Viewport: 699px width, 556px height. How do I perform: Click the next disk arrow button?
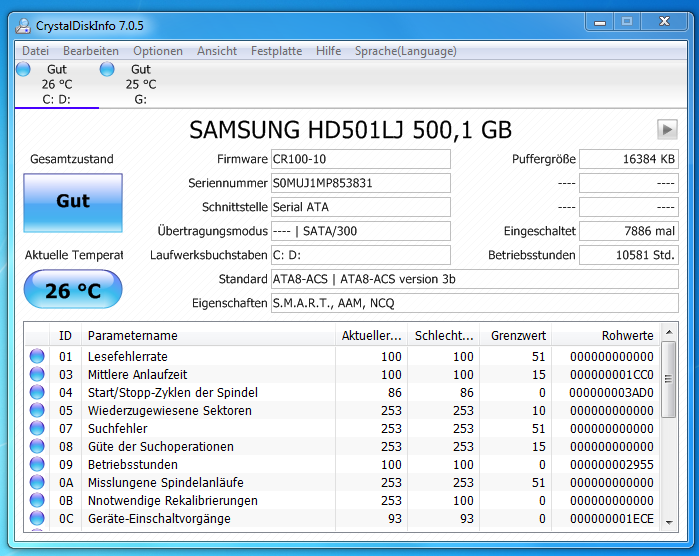[667, 130]
